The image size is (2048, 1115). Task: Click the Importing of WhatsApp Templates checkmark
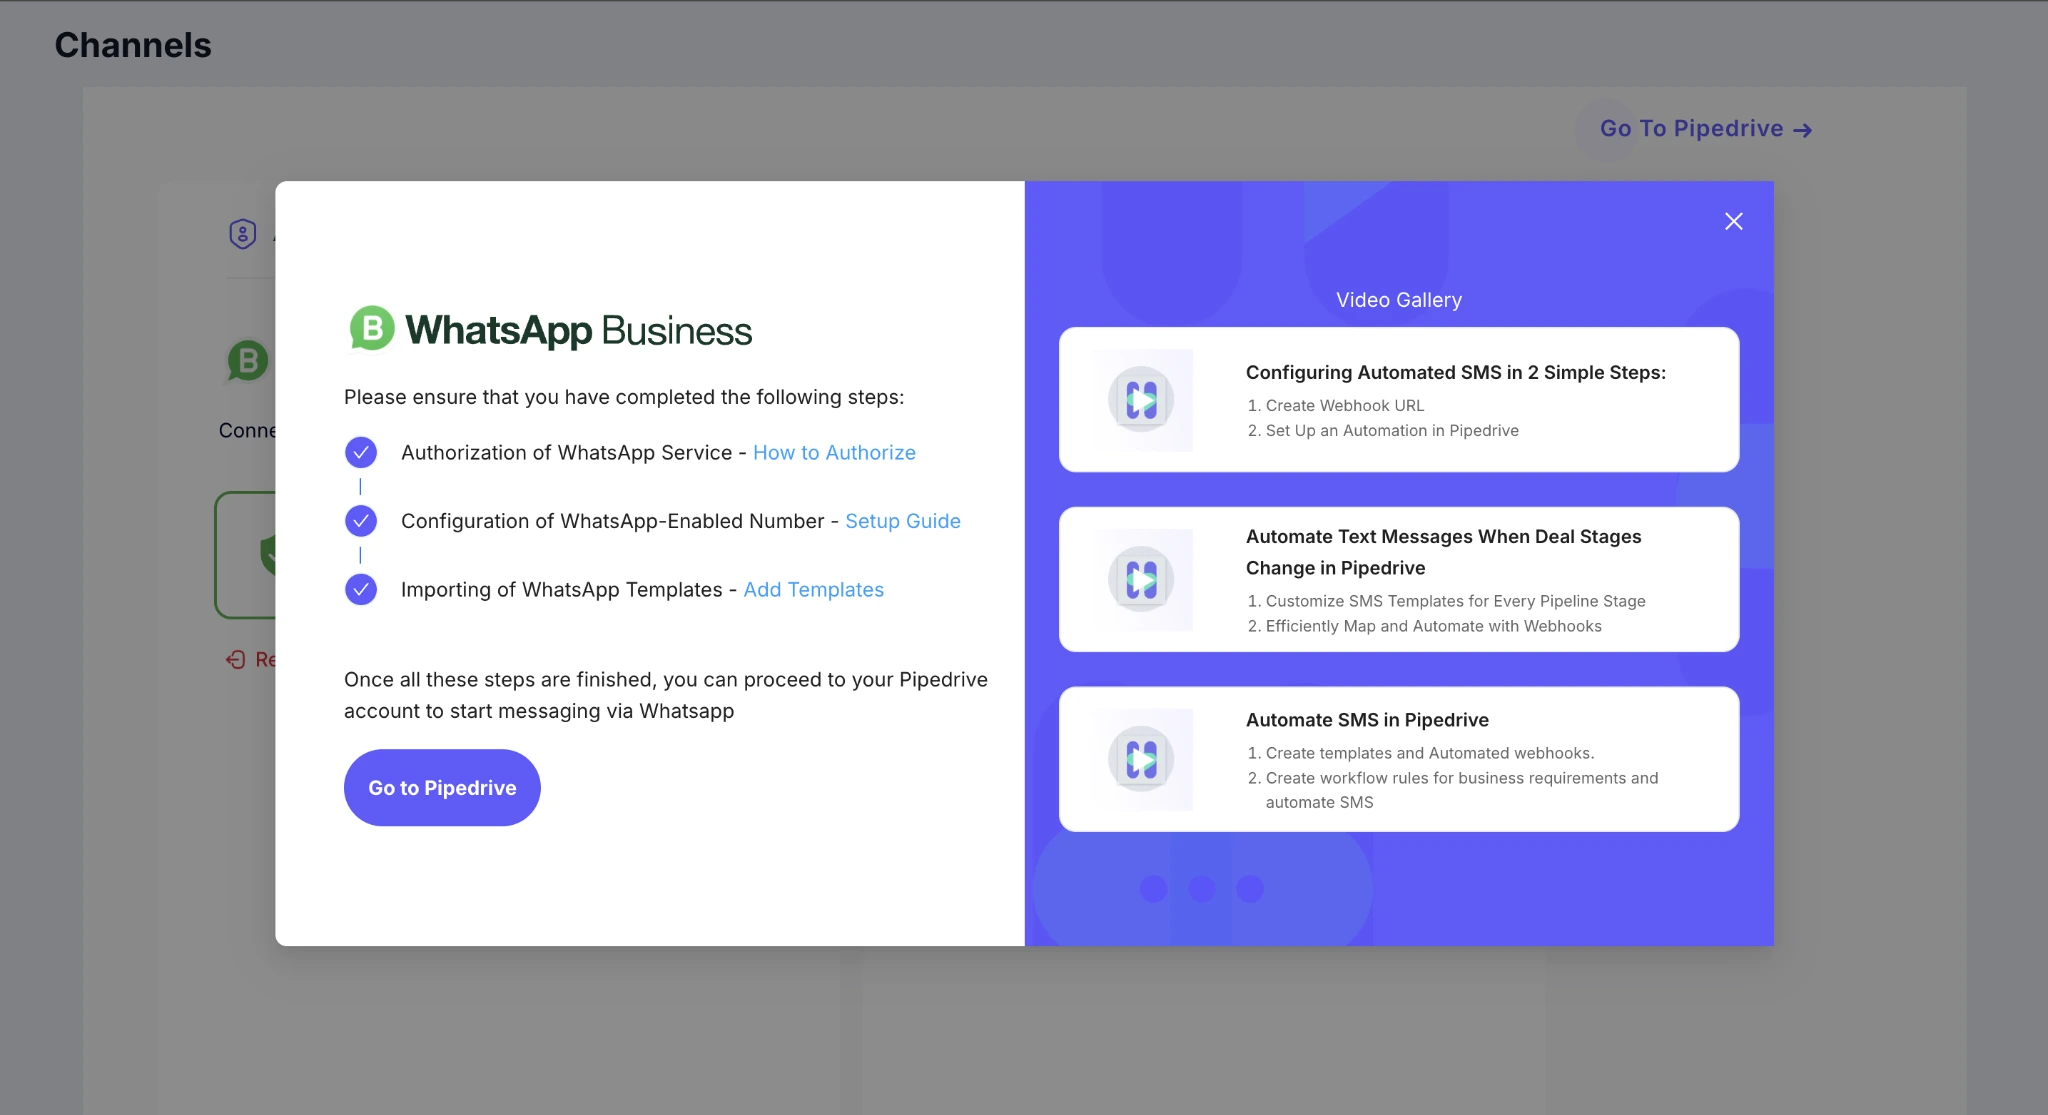click(360, 589)
